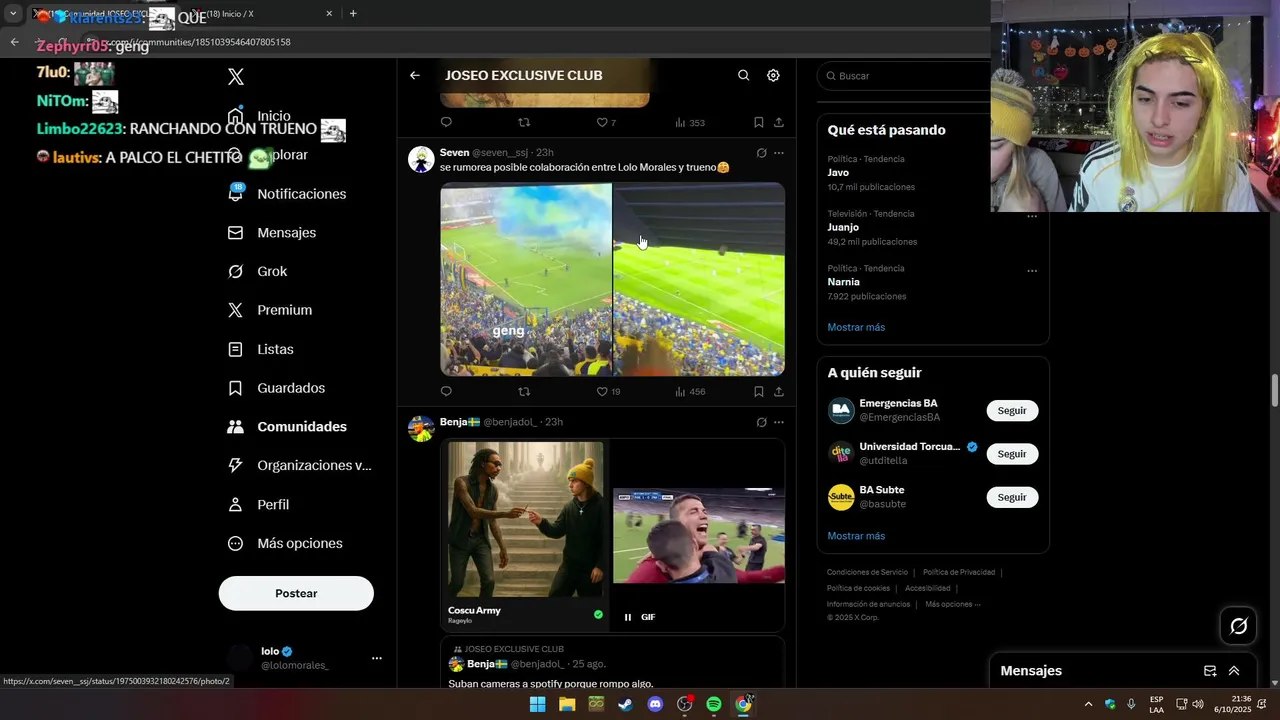This screenshot has width=1280, height=720.
Task: Open Steam from taskbar
Action: point(625,704)
